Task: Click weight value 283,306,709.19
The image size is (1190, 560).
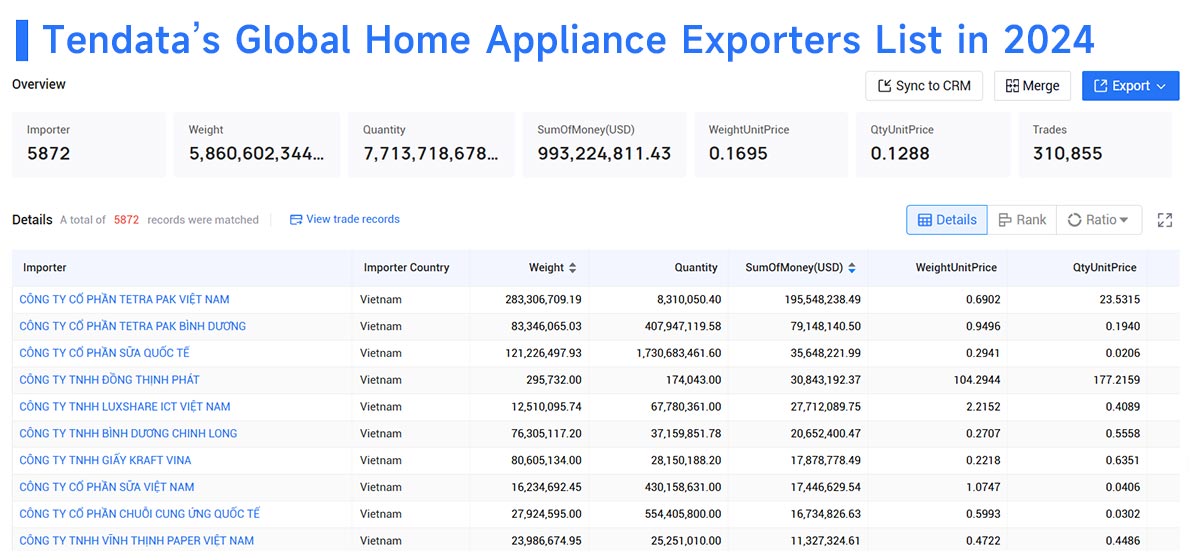Action: [543, 300]
